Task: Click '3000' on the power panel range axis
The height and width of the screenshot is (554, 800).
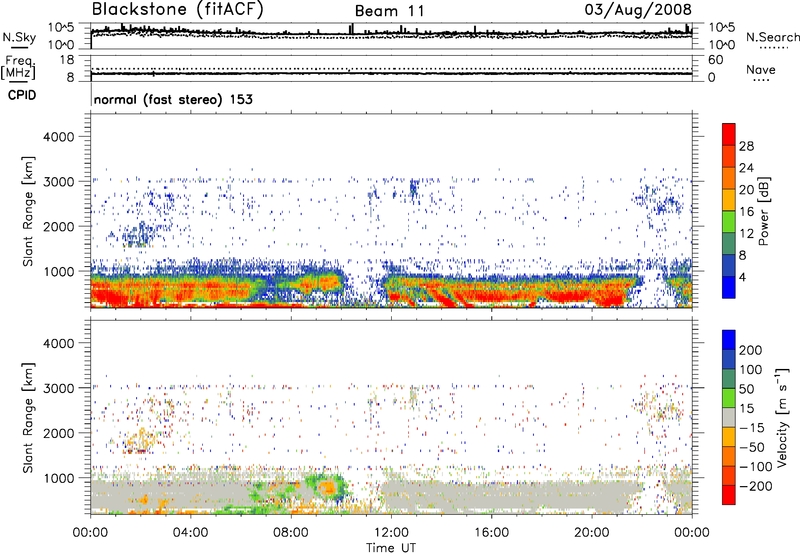Action: pyautogui.click(x=58, y=182)
